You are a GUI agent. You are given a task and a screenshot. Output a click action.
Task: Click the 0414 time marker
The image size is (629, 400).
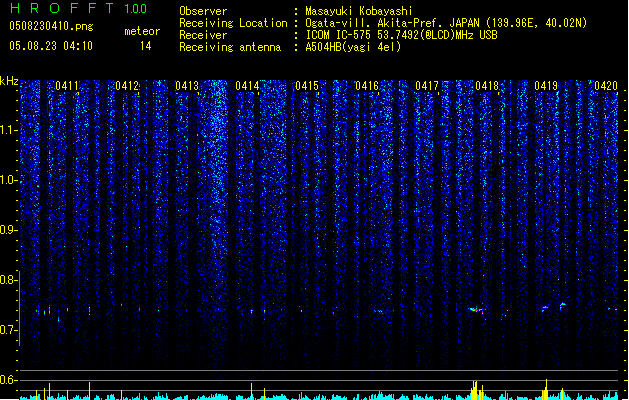pyautogui.click(x=247, y=86)
